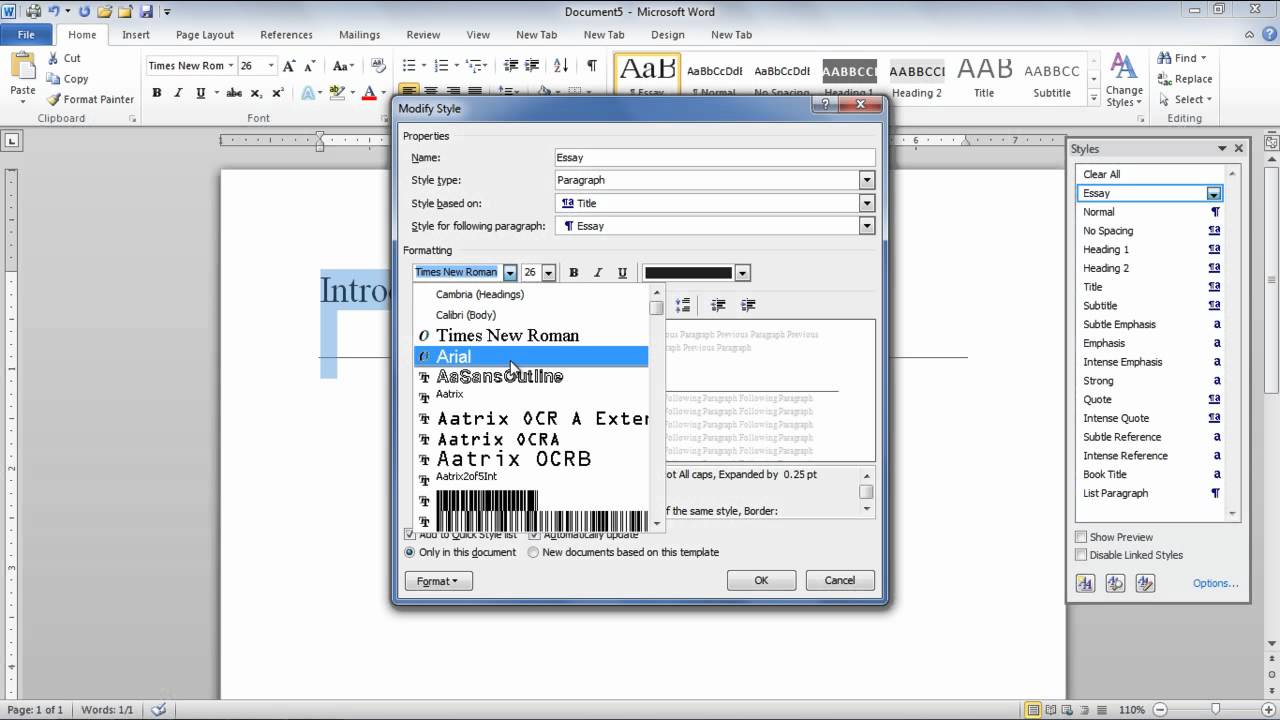Apply Subscript from the ribbon
This screenshot has width=1280, height=720.
point(256,93)
